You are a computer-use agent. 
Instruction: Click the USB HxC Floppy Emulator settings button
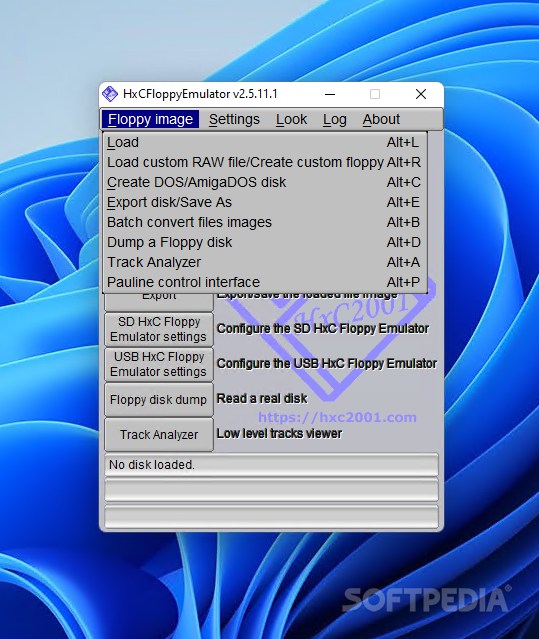coord(159,364)
